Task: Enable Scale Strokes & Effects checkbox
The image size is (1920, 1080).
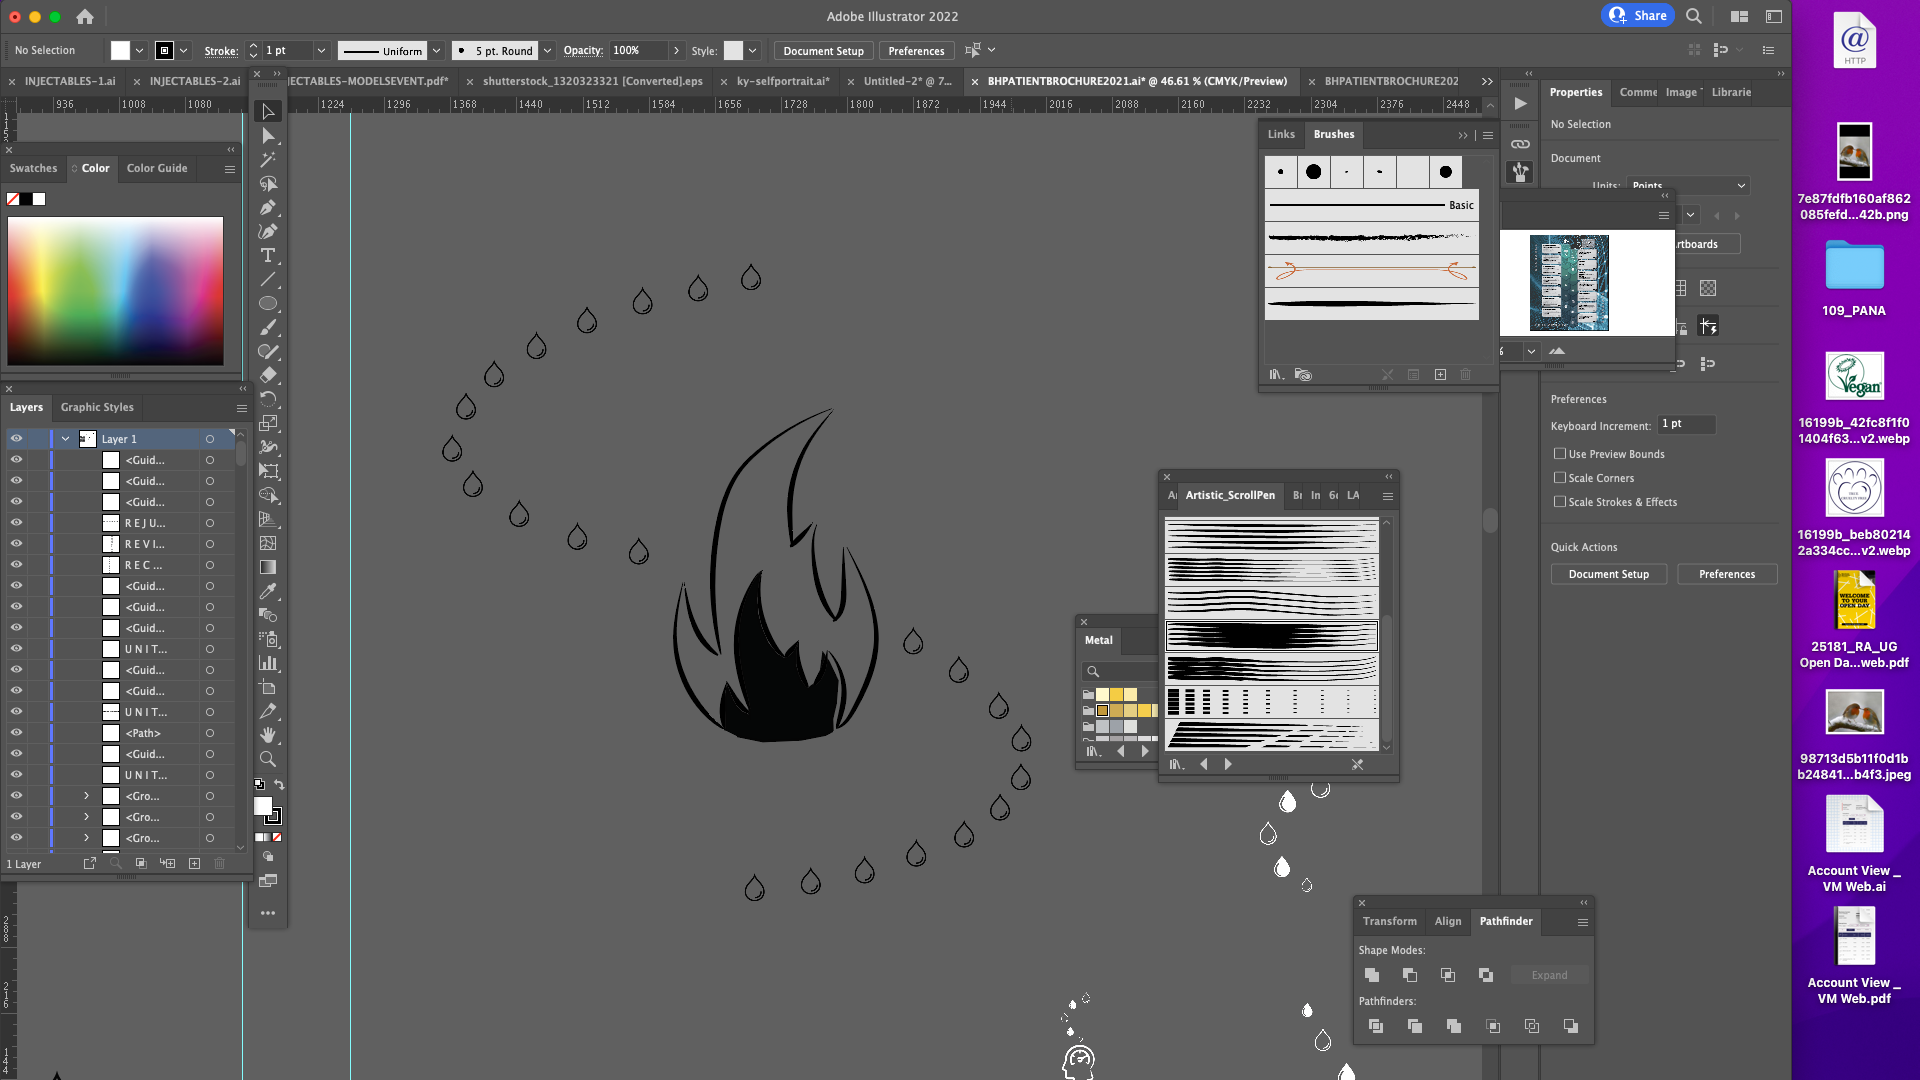Action: 1560,502
